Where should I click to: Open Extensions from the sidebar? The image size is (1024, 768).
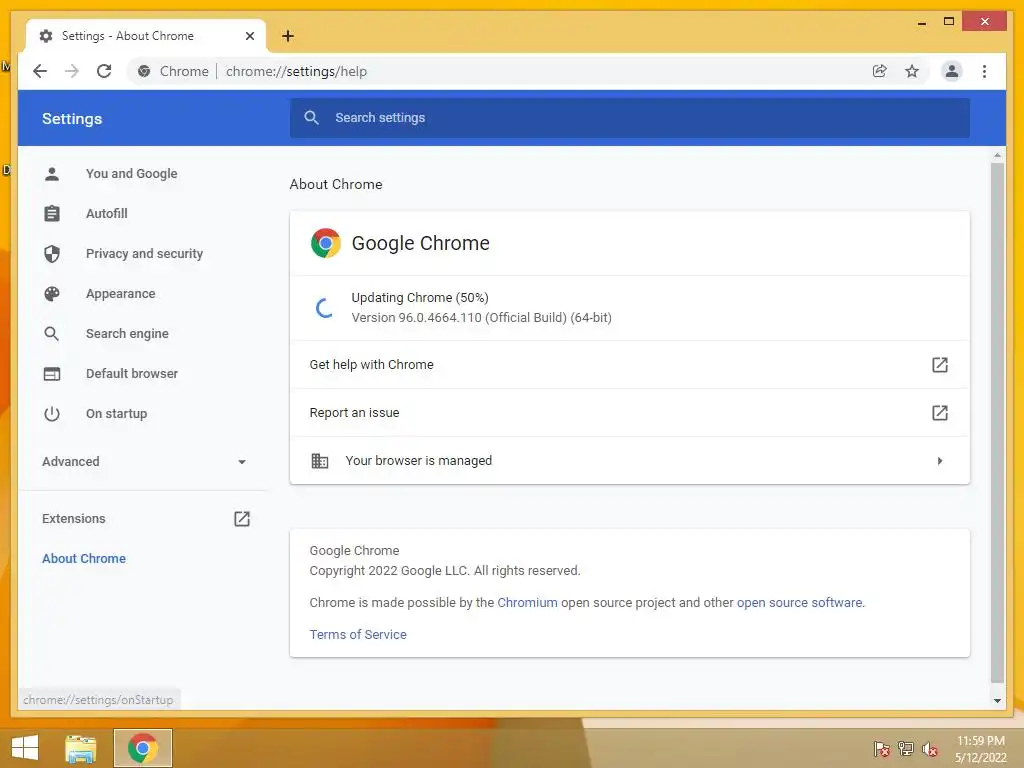(x=74, y=519)
